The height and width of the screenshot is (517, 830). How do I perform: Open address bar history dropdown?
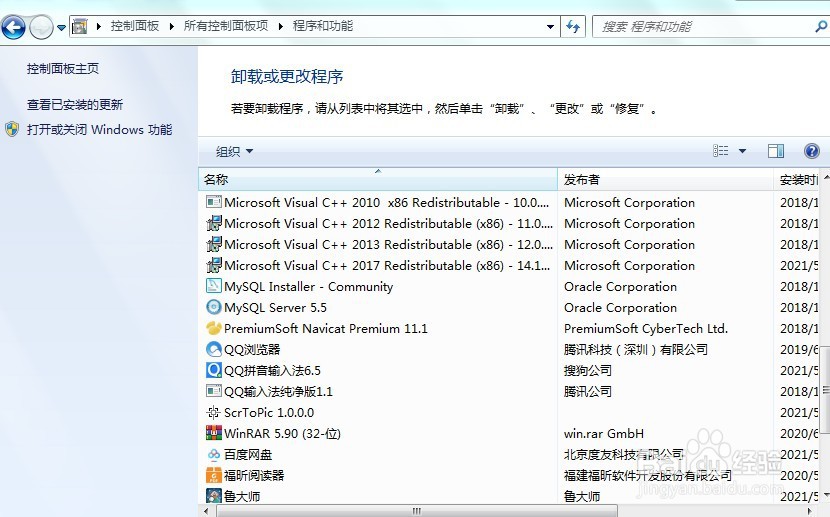[551, 26]
